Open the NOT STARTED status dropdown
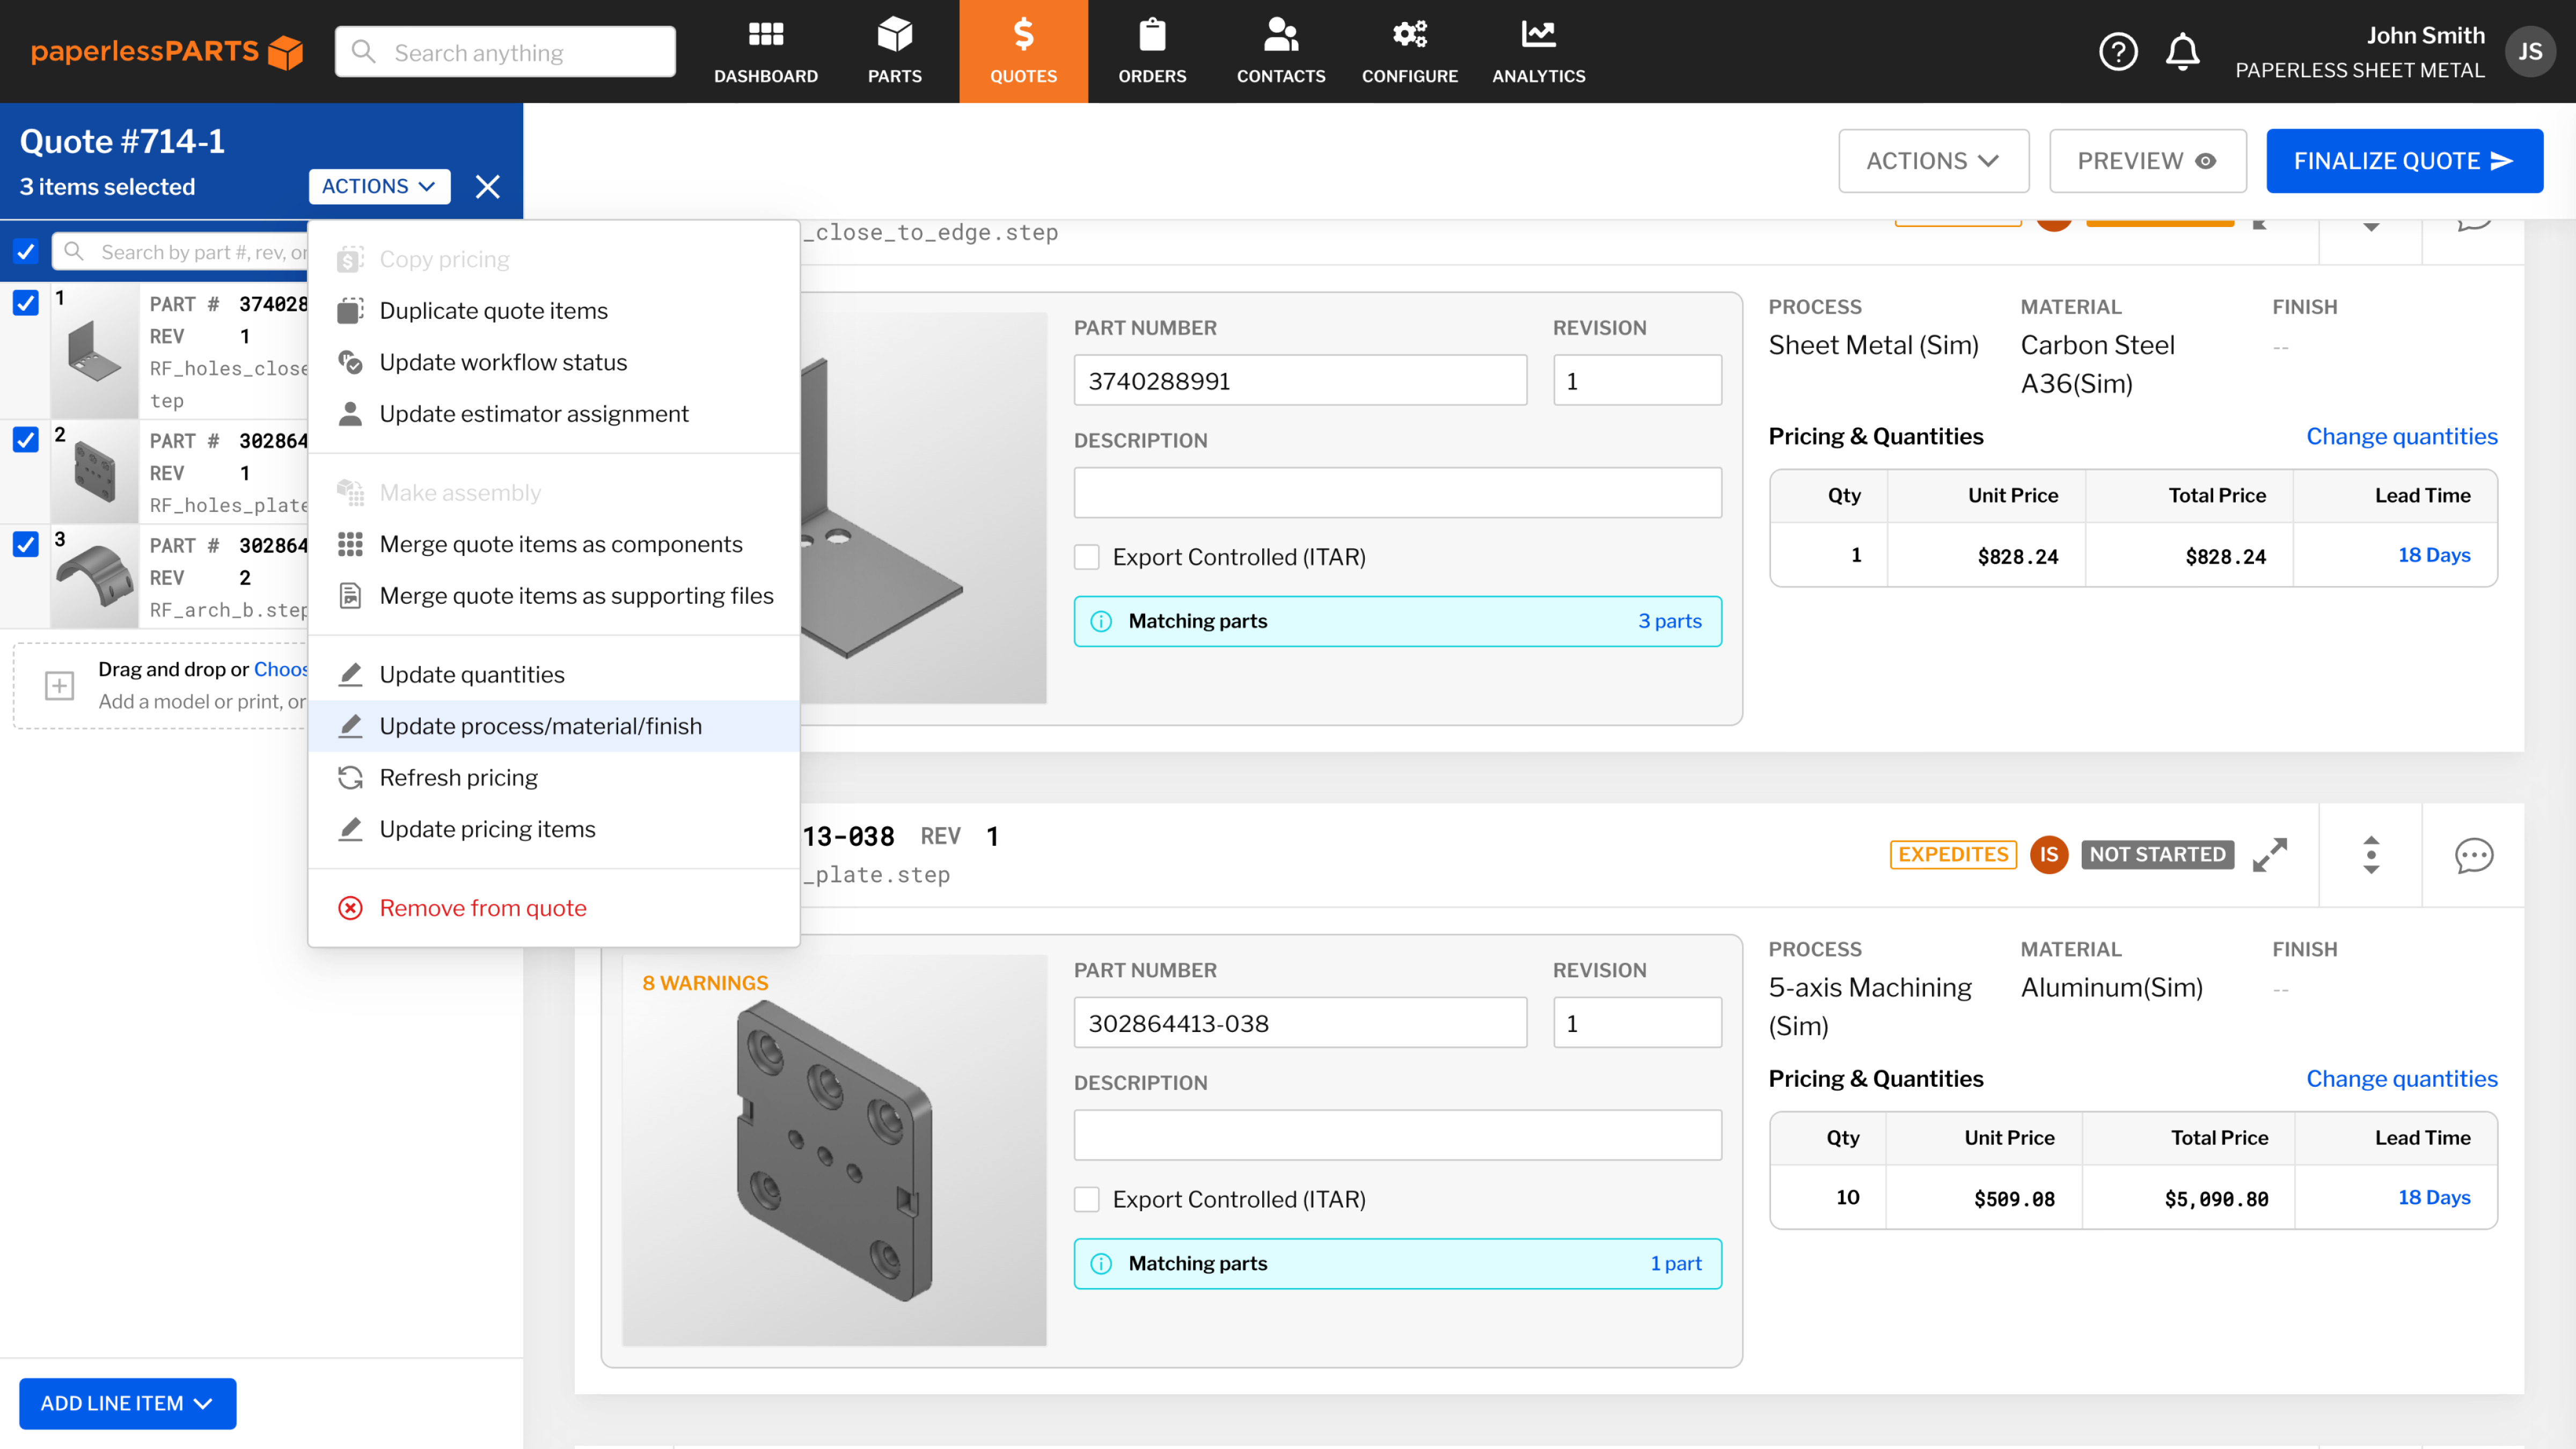The image size is (2576, 1449). click(x=2157, y=855)
